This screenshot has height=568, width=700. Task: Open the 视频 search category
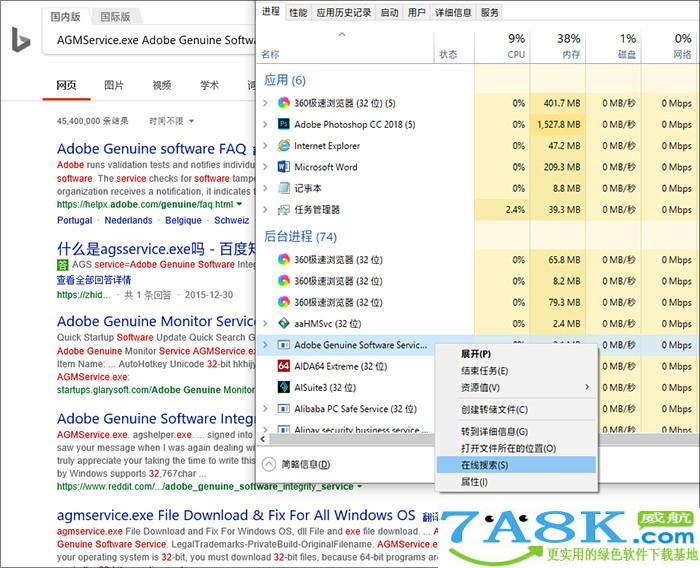point(162,85)
